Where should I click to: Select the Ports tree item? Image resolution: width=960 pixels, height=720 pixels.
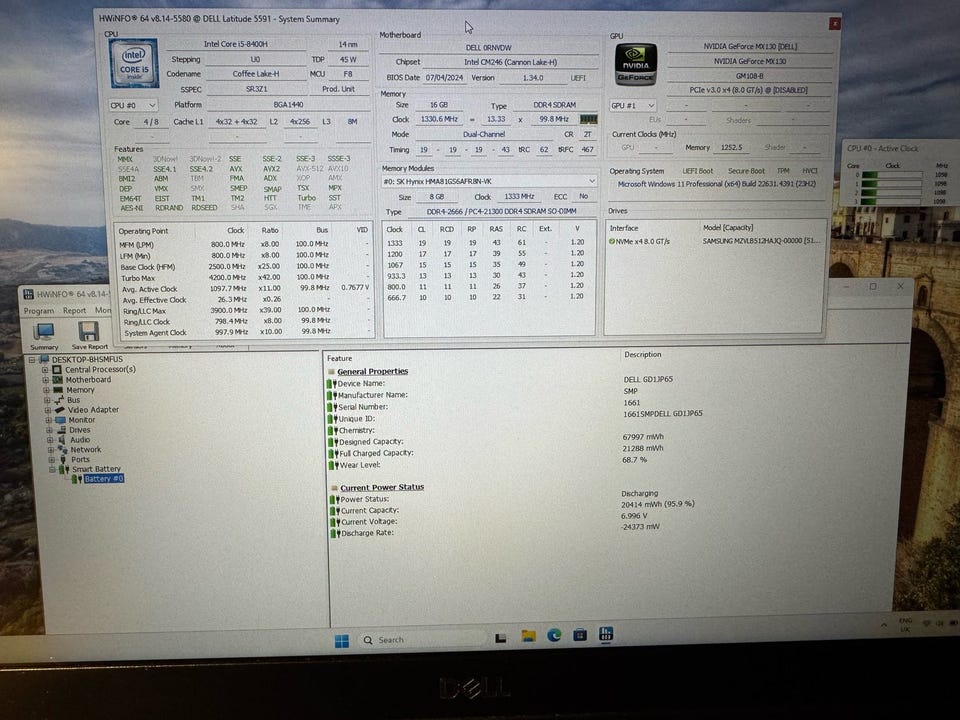pos(80,459)
